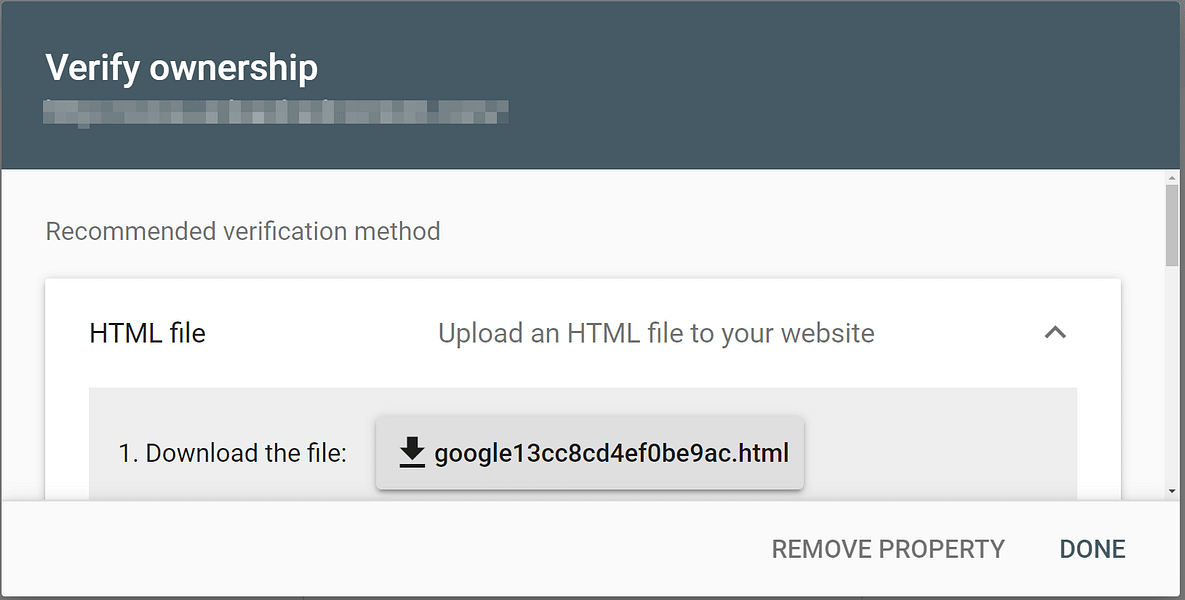This screenshot has width=1185, height=600.
Task: Click the Verify ownership dialog title
Action: pos(181,67)
